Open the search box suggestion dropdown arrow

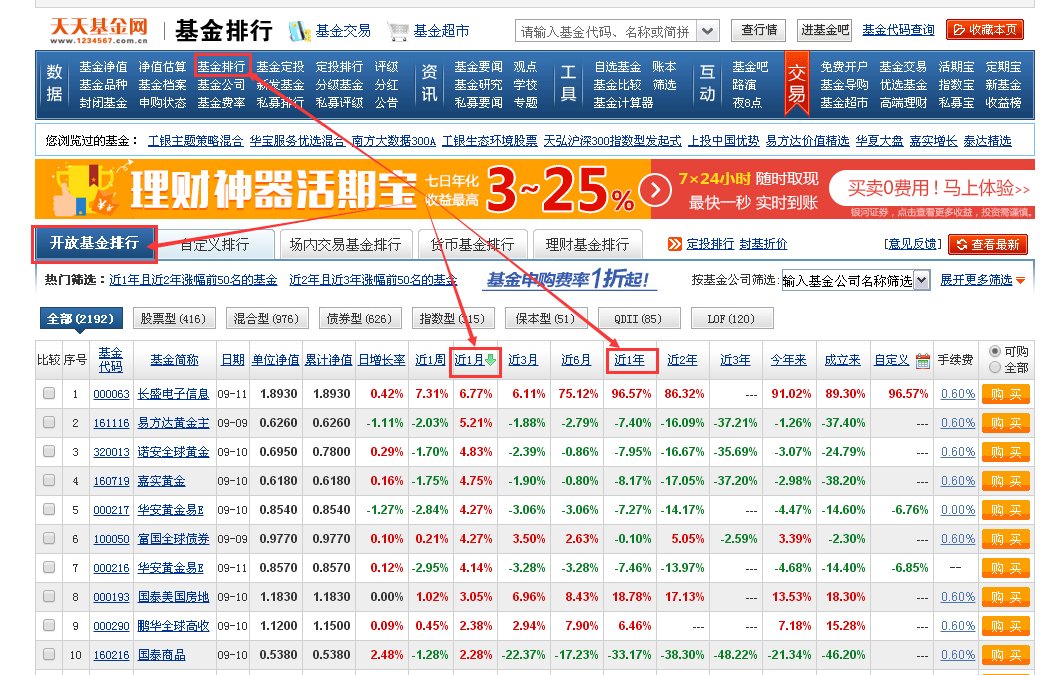[x=706, y=30]
